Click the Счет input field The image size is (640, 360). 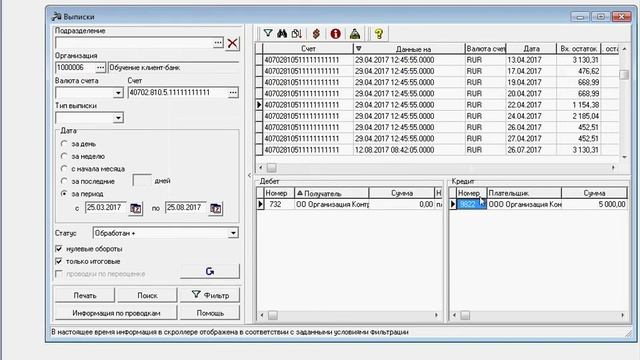[178, 93]
